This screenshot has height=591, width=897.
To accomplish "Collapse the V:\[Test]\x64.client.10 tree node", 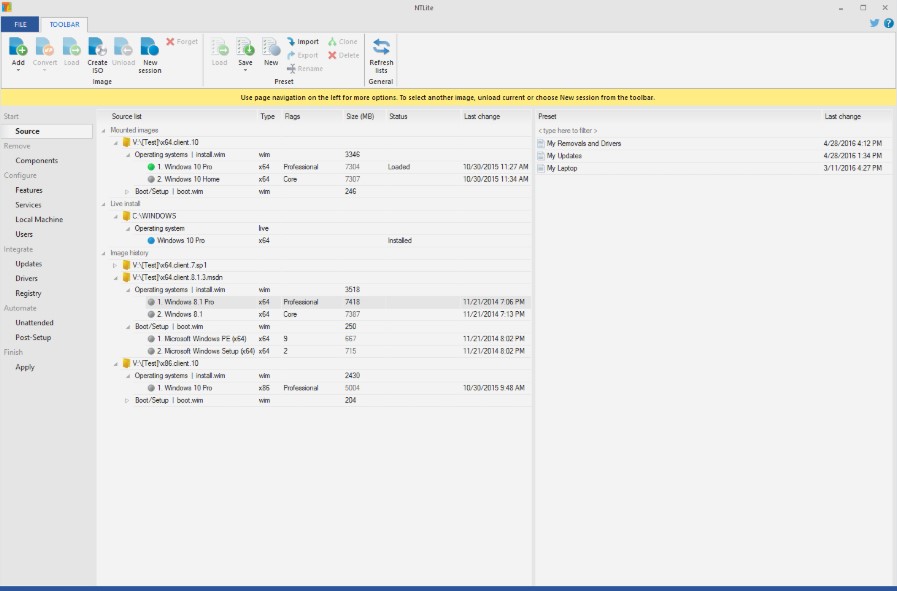I will click(116, 143).
